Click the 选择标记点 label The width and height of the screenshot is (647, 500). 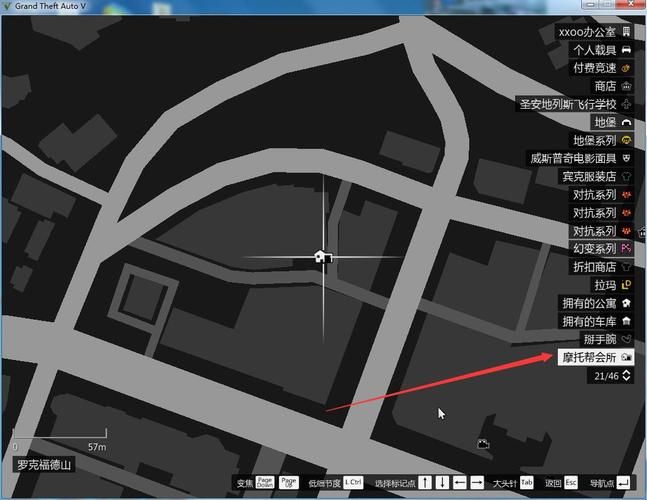click(x=395, y=483)
